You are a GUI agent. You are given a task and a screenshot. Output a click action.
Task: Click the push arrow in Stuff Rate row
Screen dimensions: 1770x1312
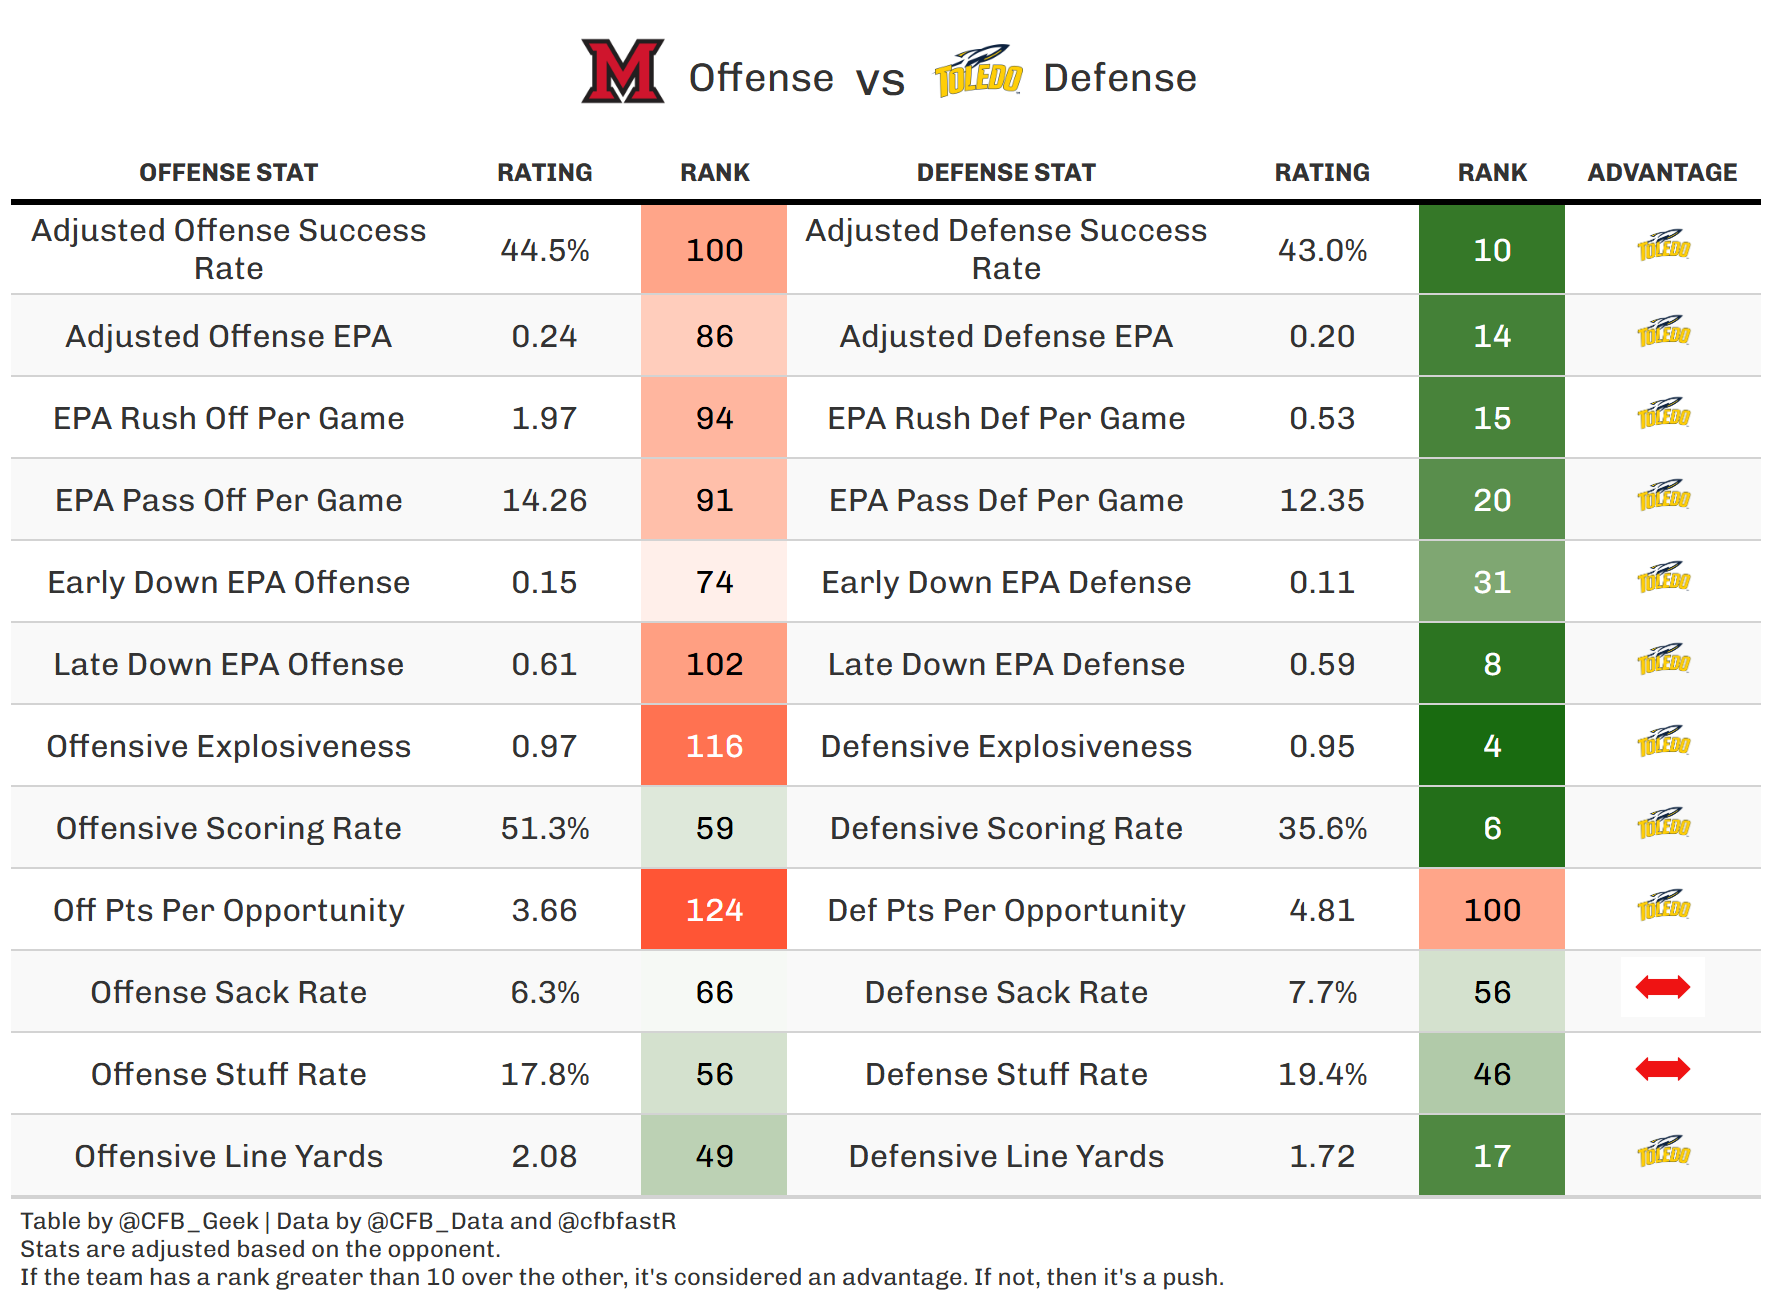click(x=1662, y=1070)
